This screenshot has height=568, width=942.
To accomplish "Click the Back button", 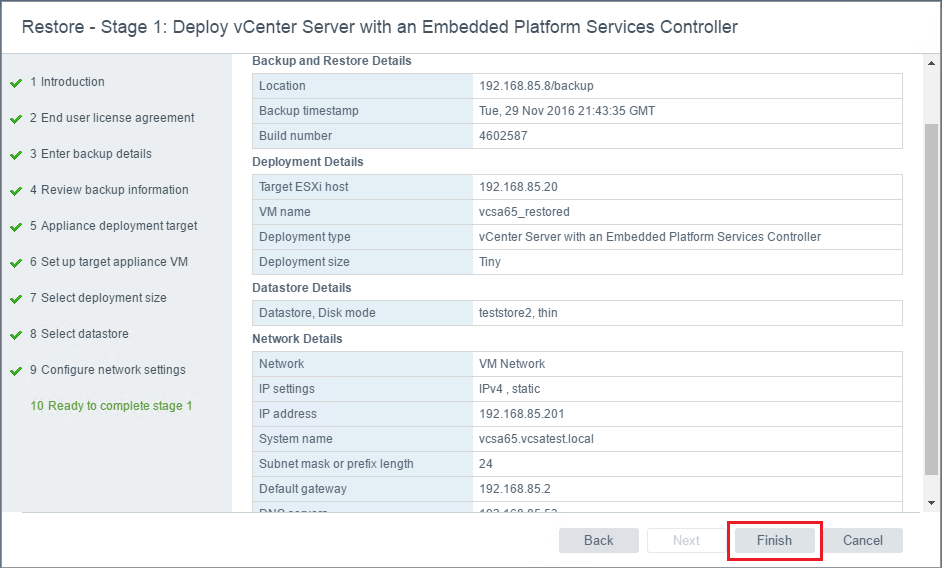I will coord(598,540).
